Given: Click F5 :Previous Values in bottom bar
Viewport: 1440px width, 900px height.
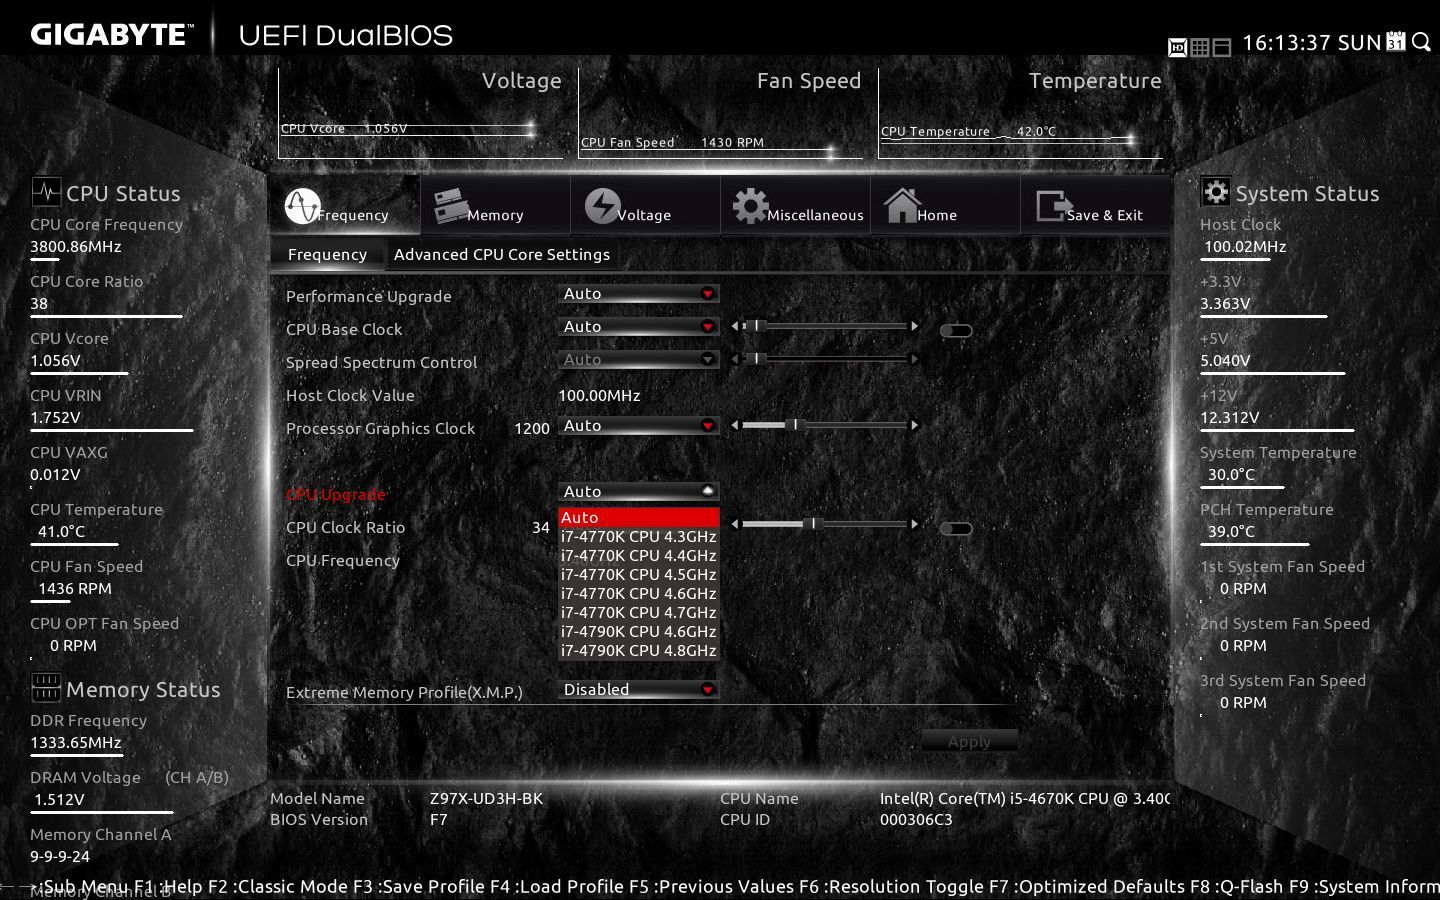Looking at the screenshot, I should 711,886.
